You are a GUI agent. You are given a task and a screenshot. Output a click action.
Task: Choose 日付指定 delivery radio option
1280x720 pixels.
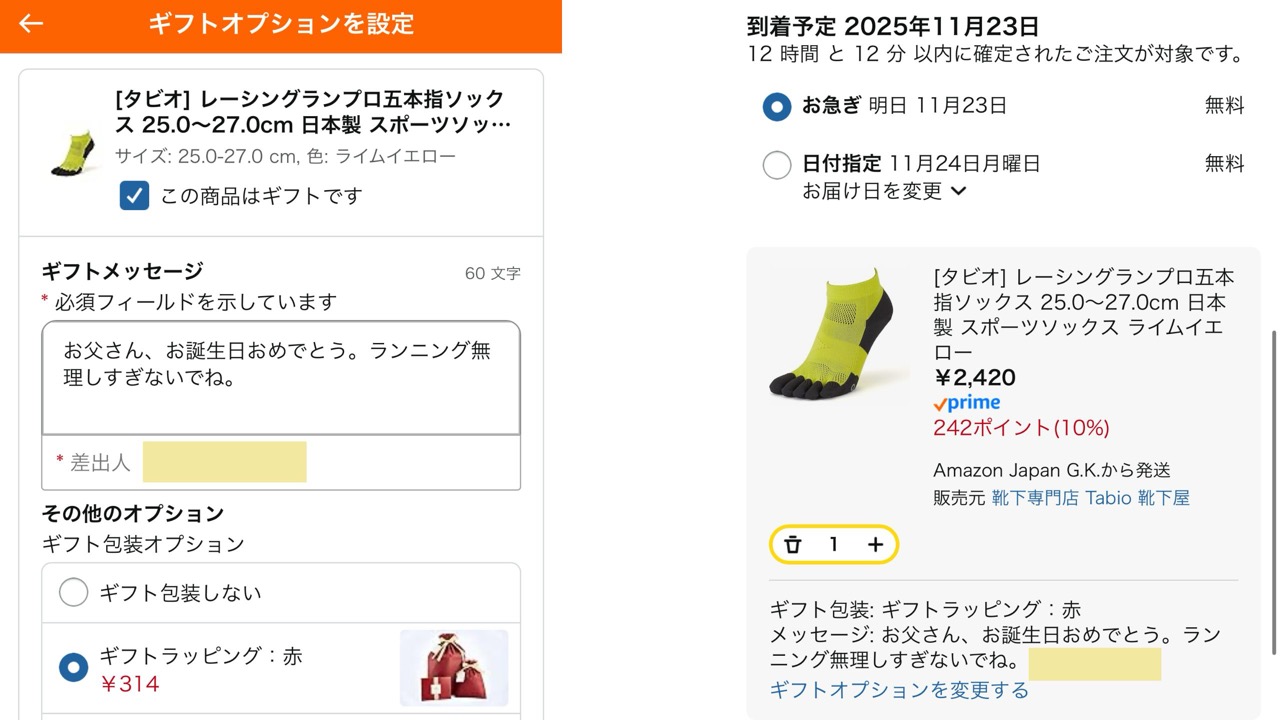pos(776,164)
